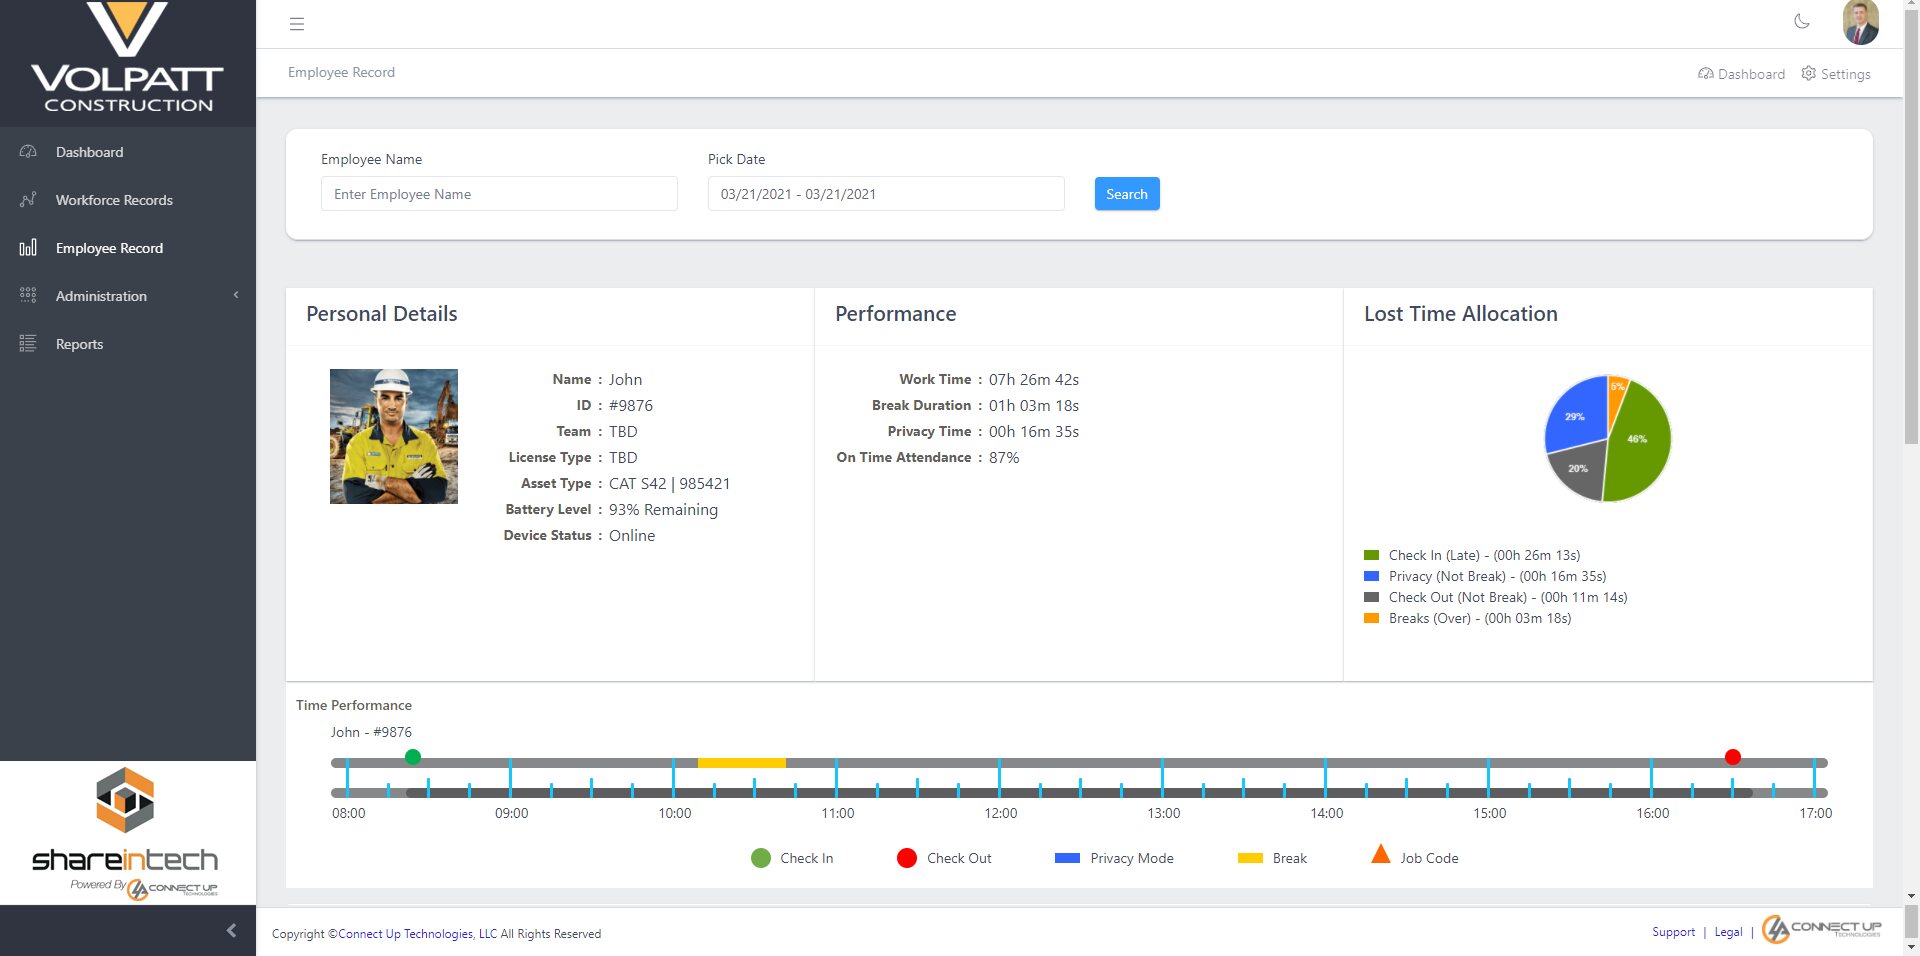
Task: Click the Break yellow legend swatch
Action: [x=1250, y=858]
